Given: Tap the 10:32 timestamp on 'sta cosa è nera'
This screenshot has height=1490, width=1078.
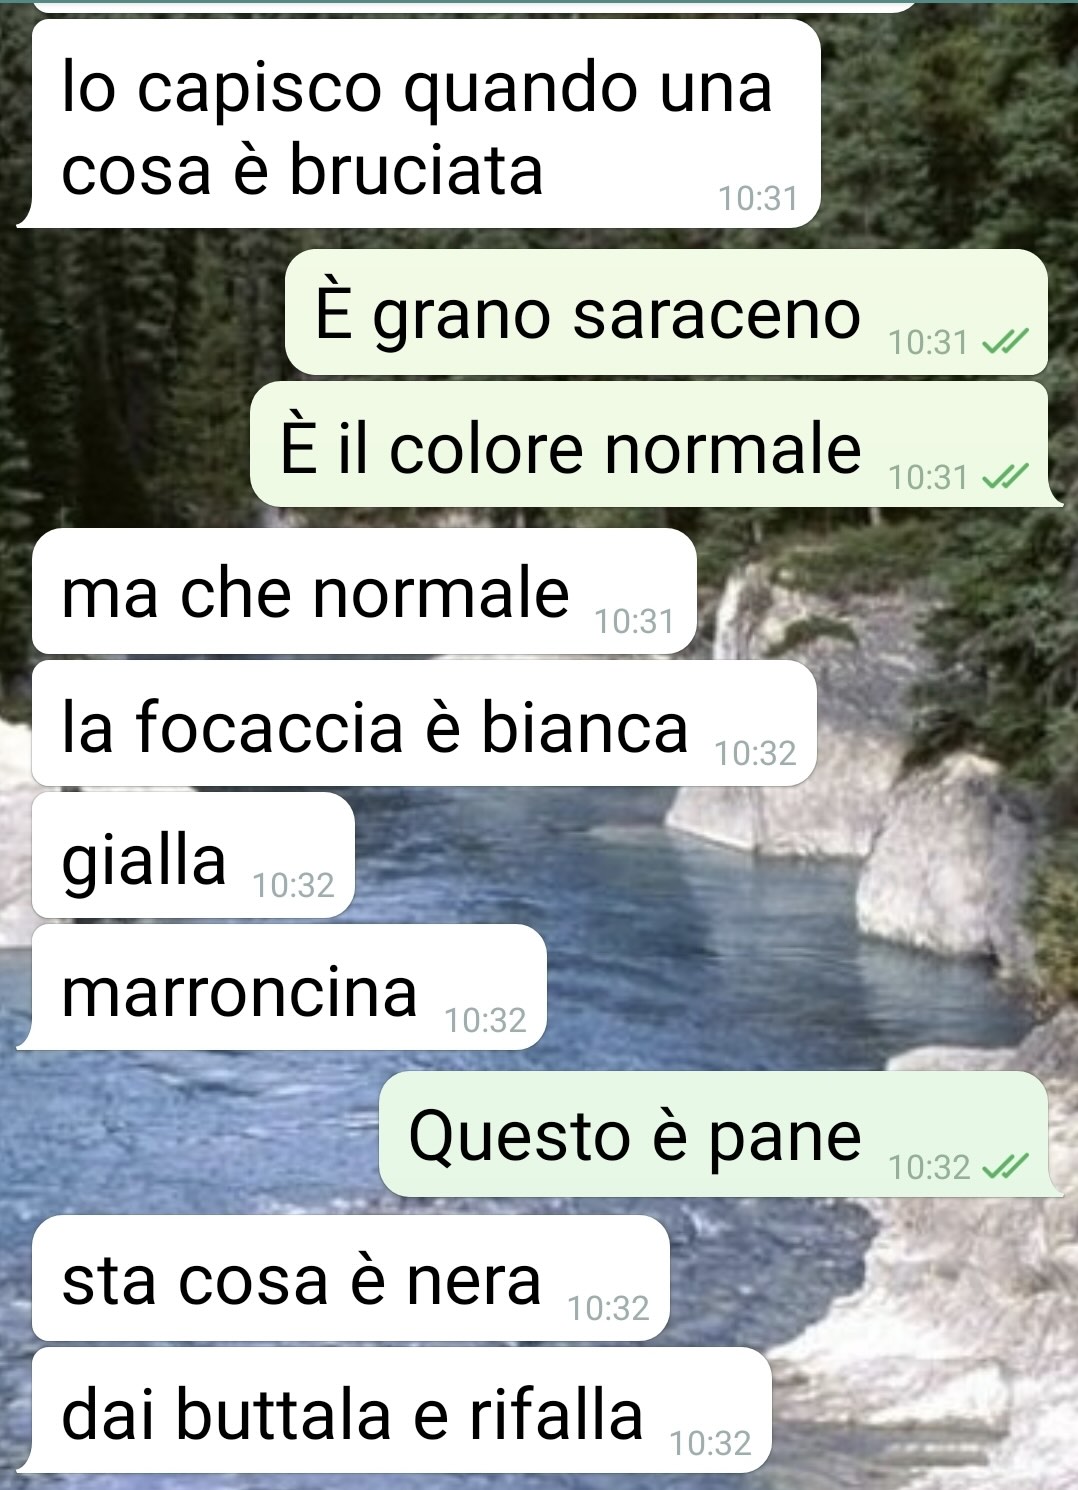Looking at the screenshot, I should [608, 1308].
